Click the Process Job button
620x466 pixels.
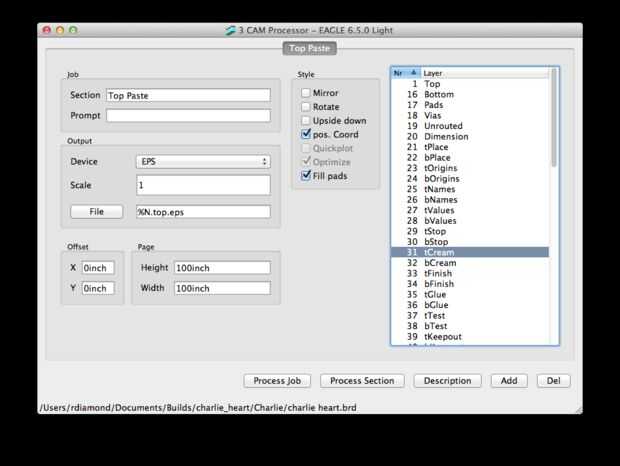tap(277, 381)
